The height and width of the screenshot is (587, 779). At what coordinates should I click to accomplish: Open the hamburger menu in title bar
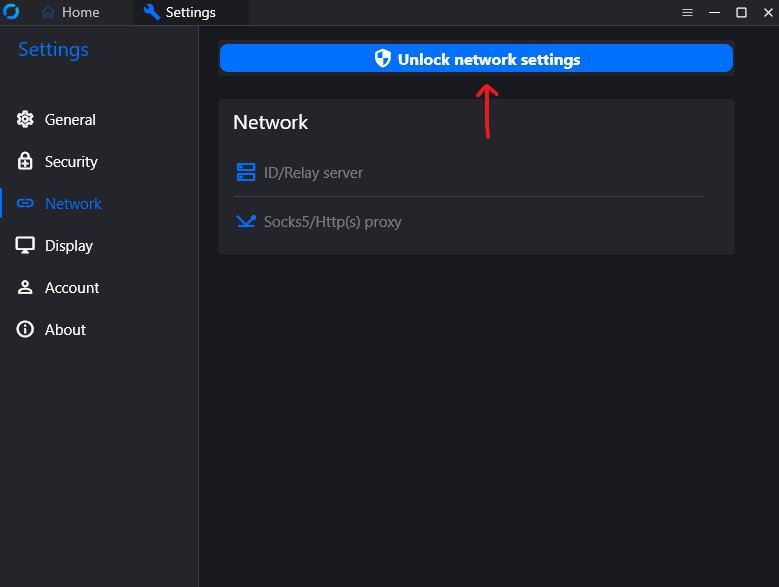click(687, 13)
